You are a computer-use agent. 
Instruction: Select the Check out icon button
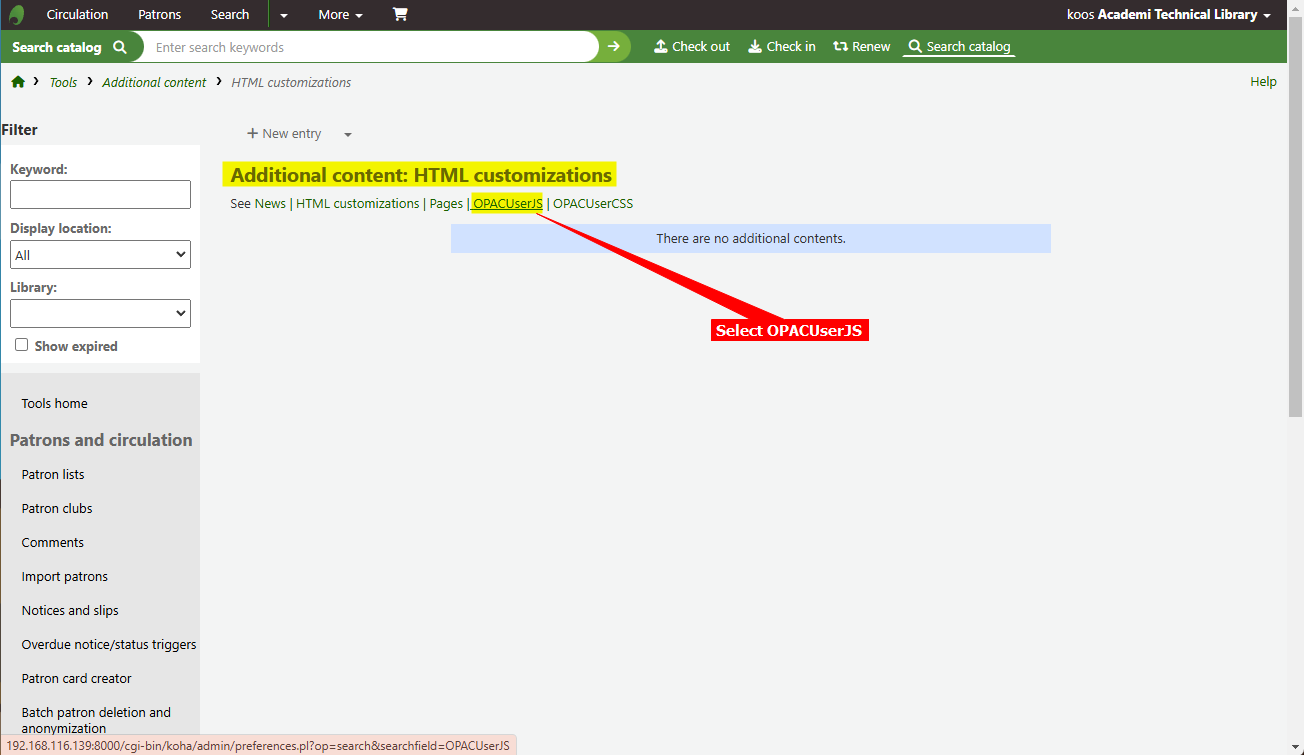coord(692,47)
